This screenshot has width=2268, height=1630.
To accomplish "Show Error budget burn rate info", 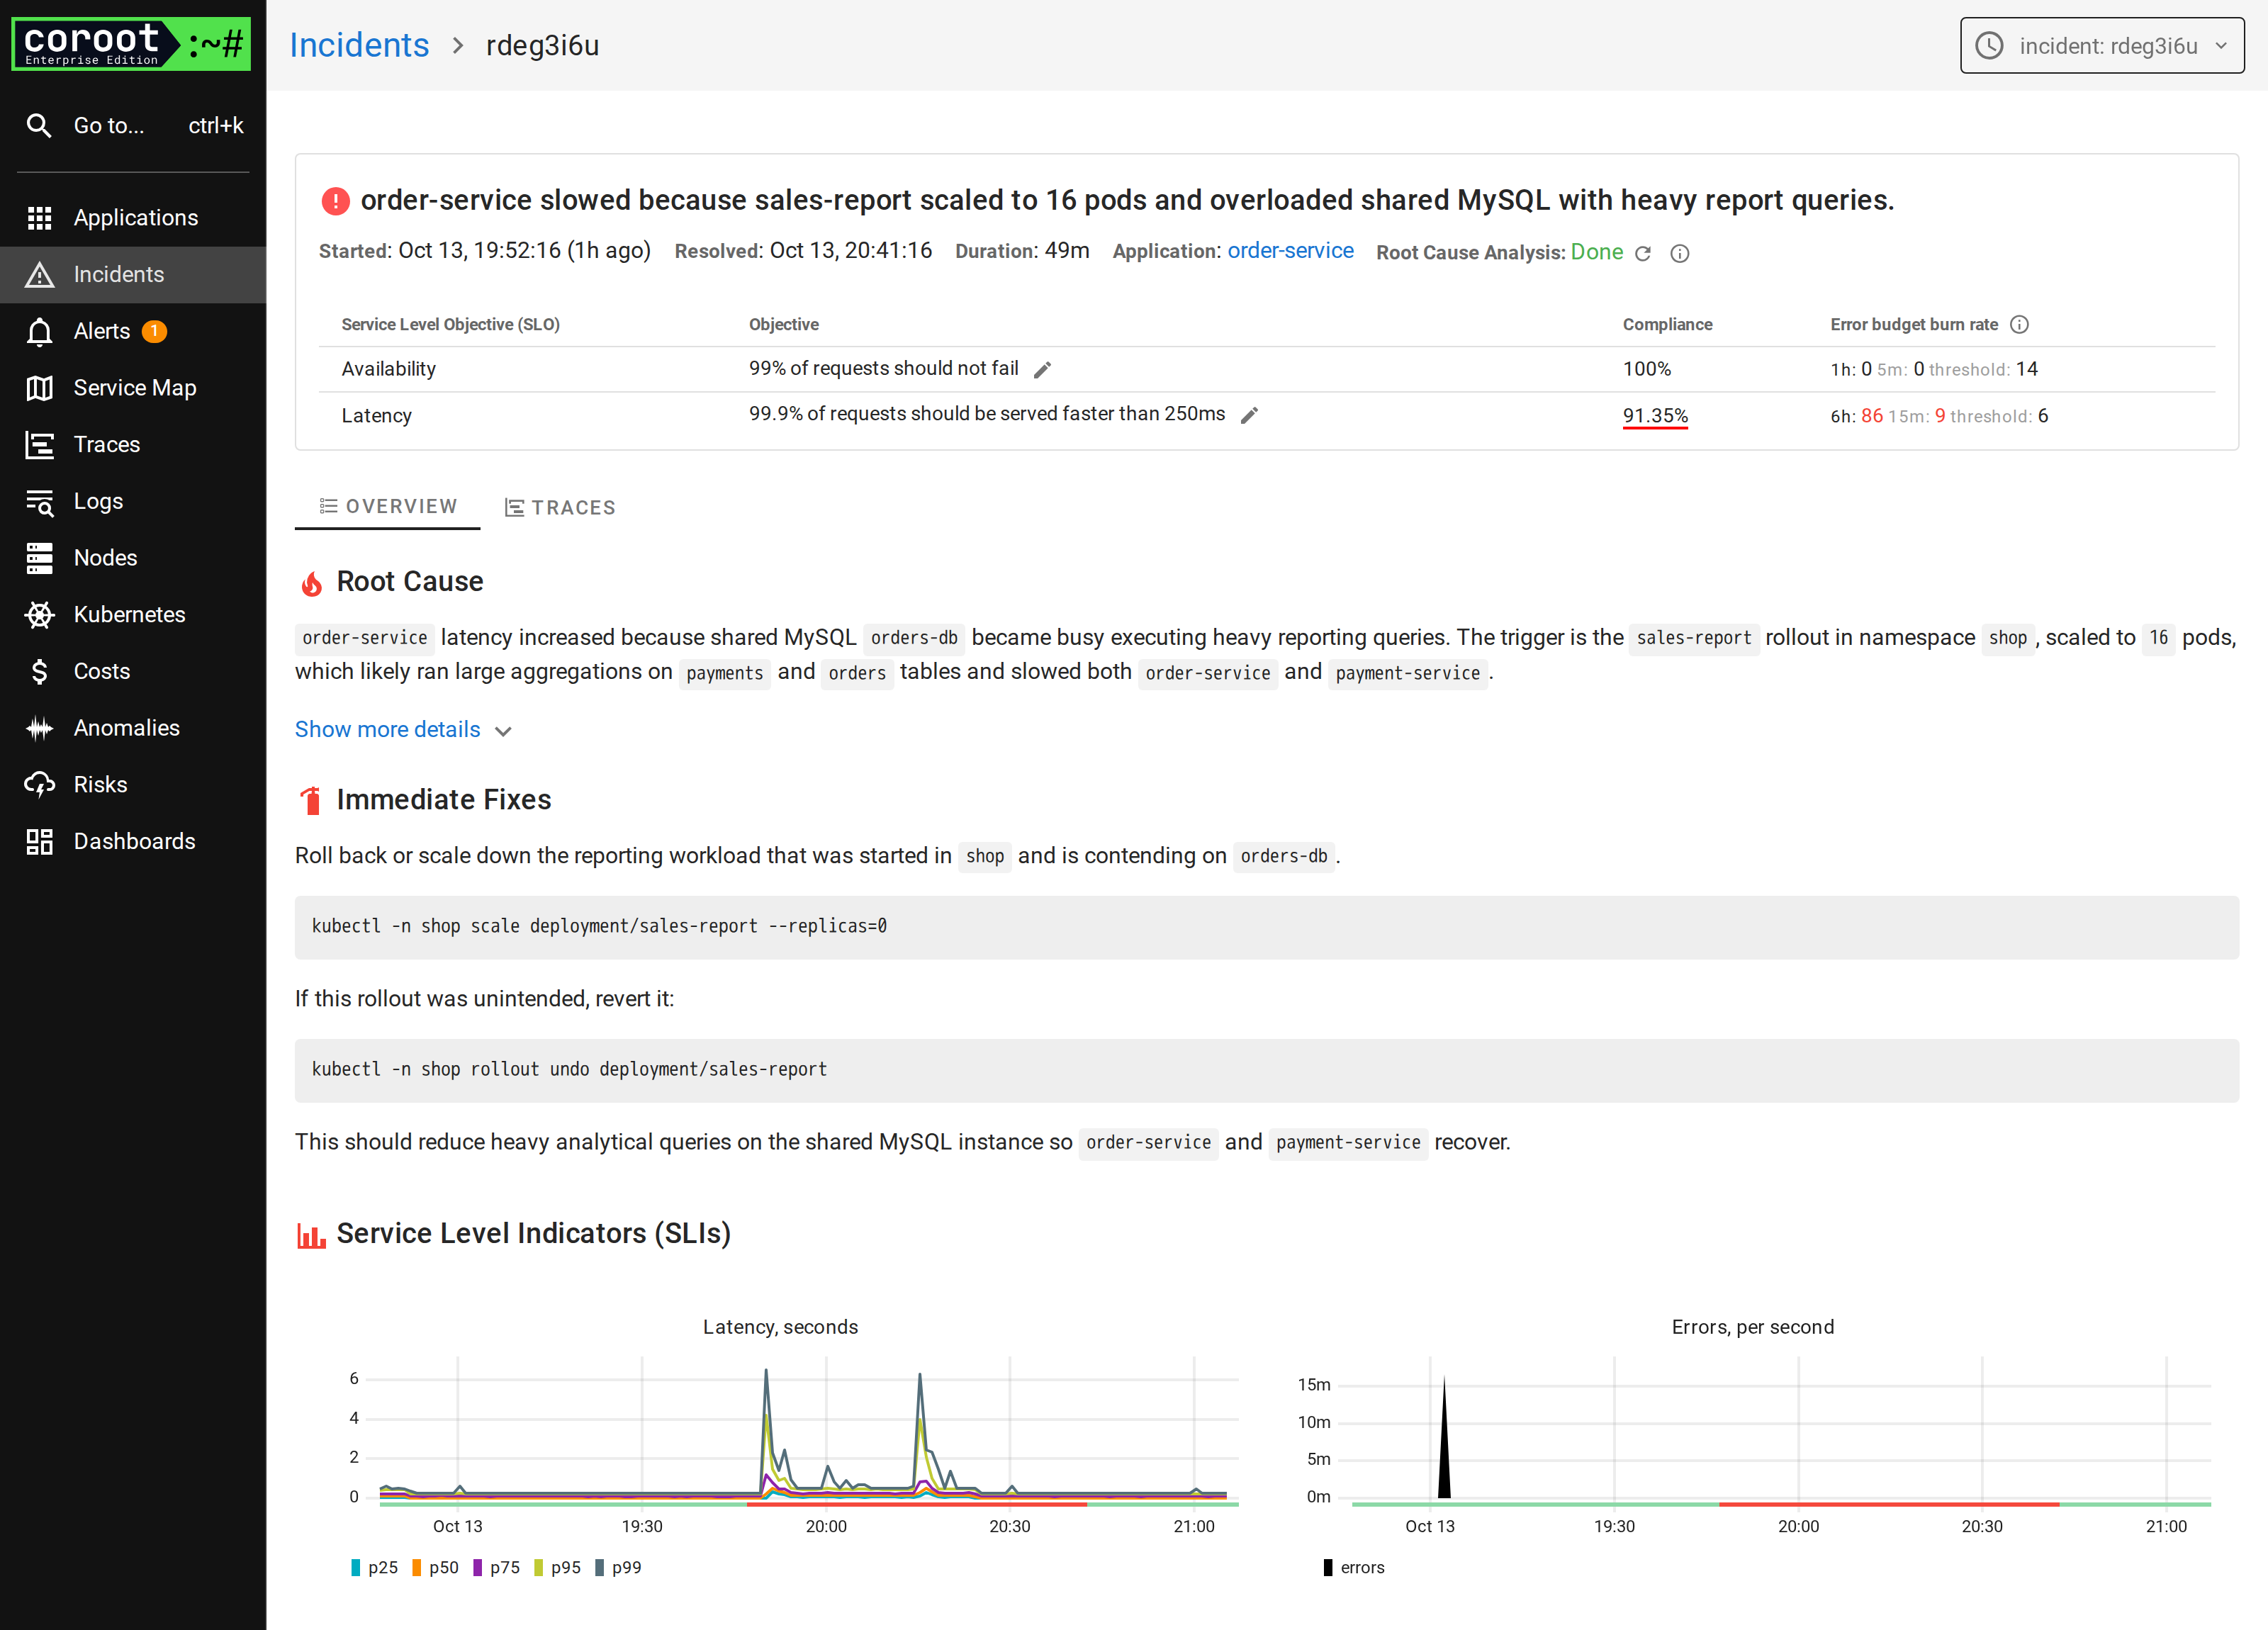I will click(2019, 324).
